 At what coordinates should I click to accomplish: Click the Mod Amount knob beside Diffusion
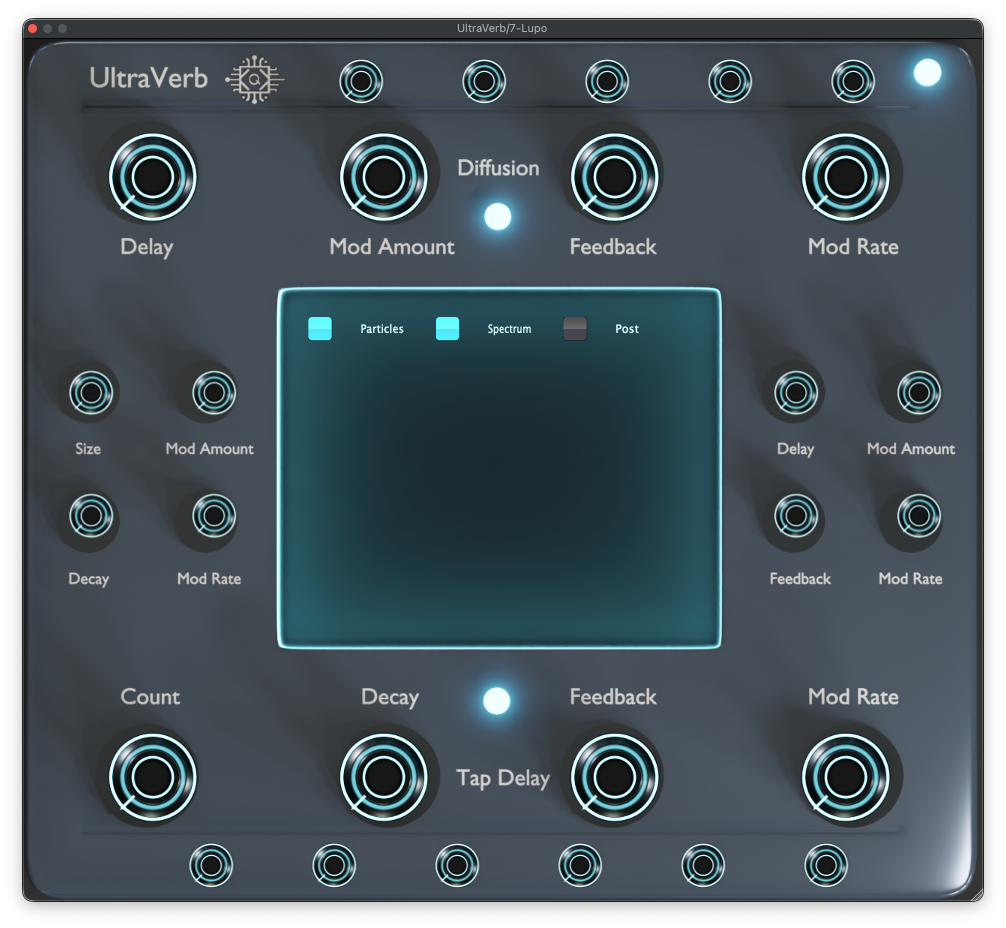click(386, 176)
